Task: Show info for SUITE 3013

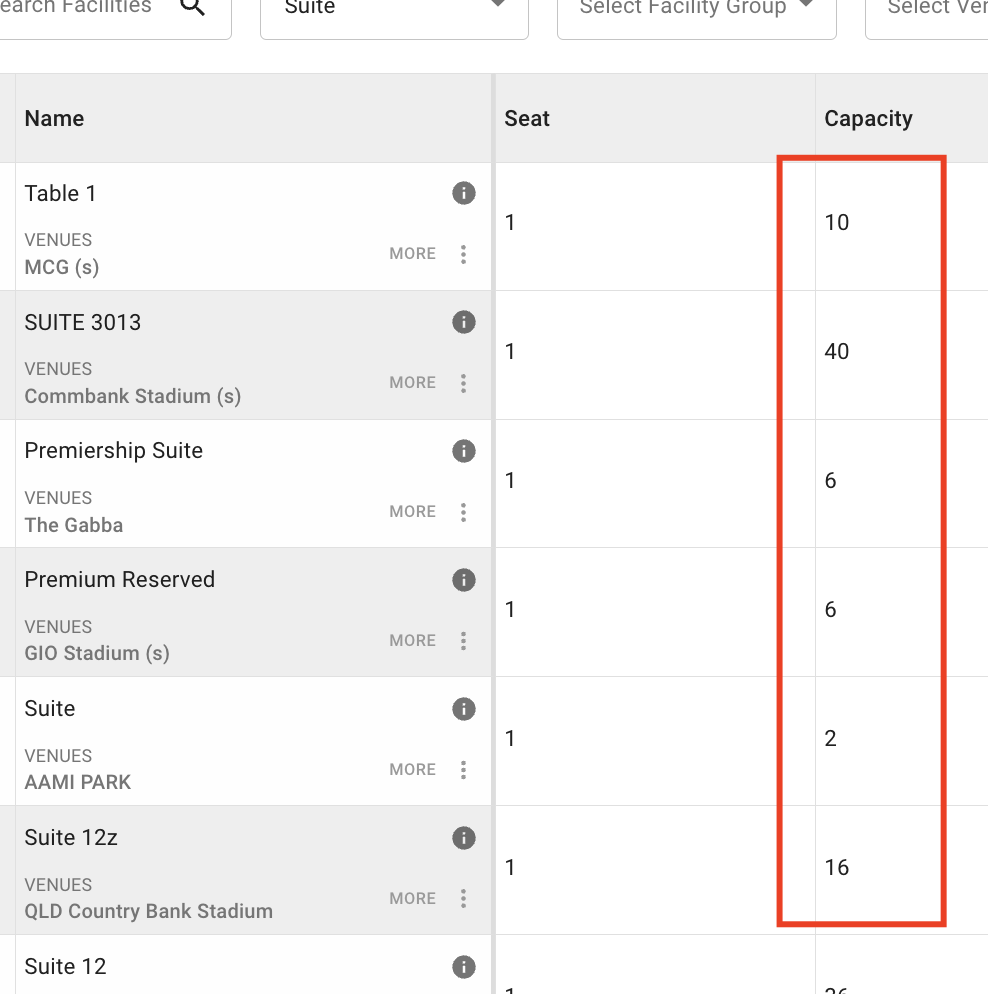Action: (463, 322)
